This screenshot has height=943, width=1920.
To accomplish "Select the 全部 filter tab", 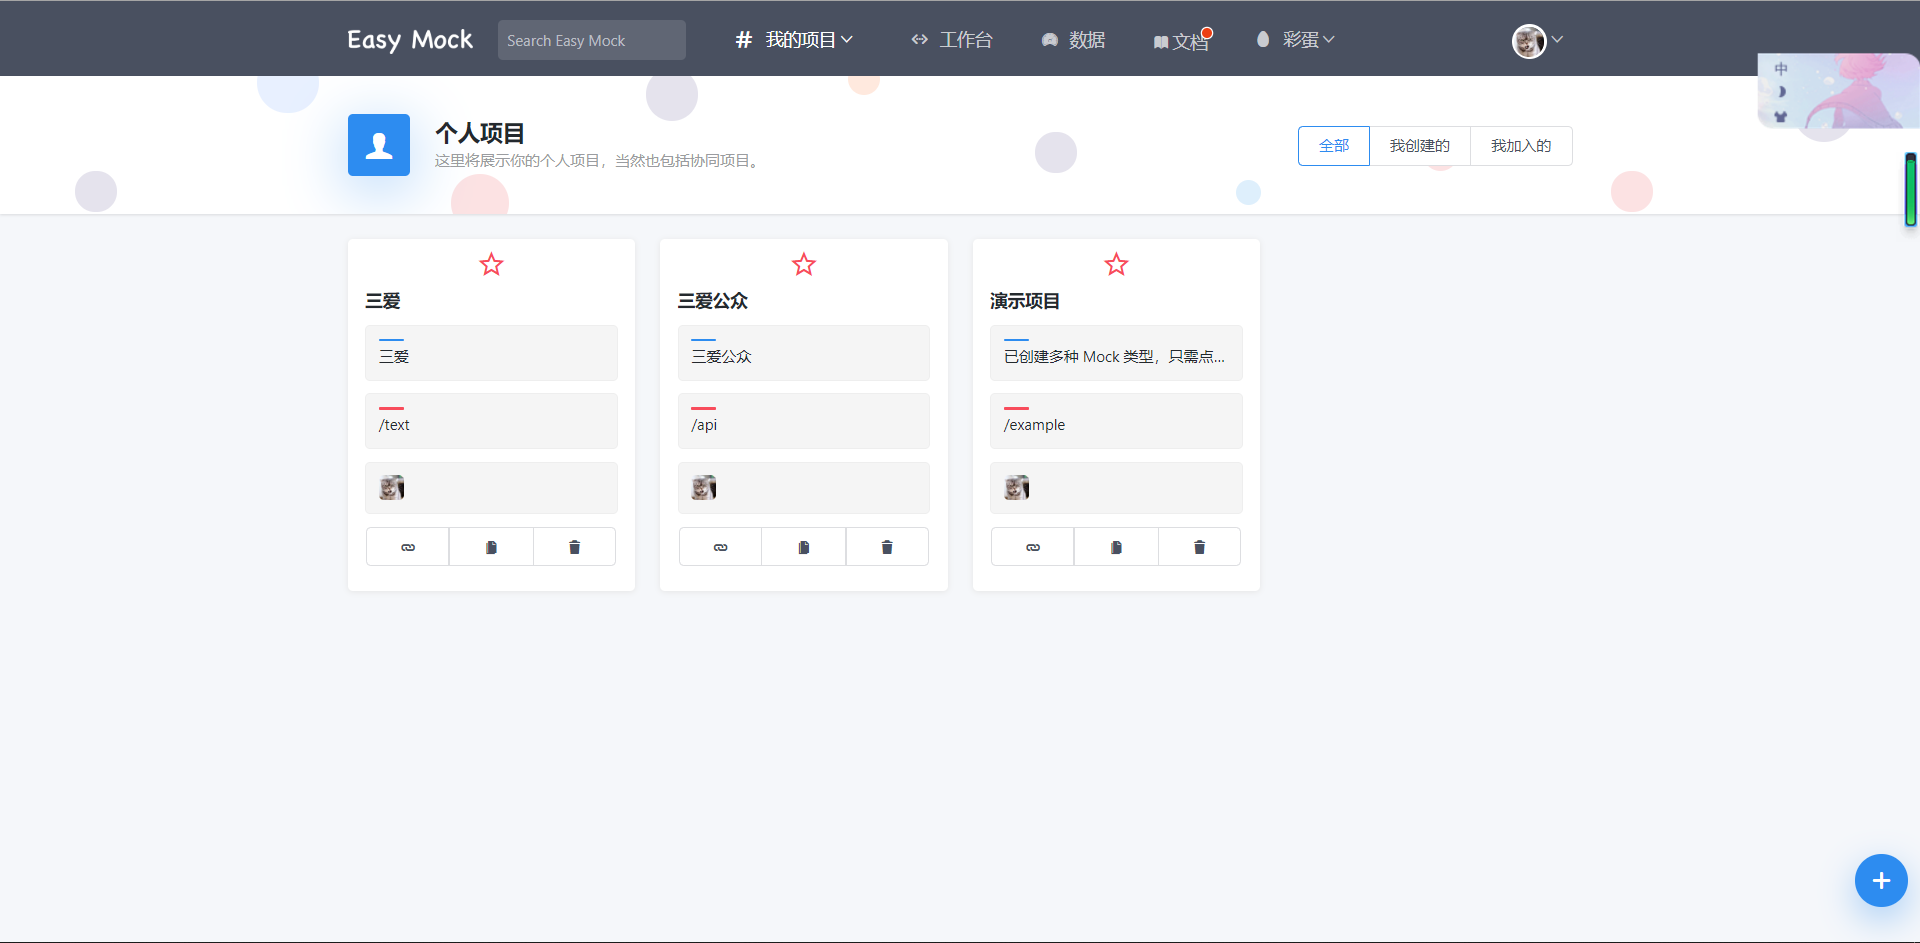I will 1334,146.
